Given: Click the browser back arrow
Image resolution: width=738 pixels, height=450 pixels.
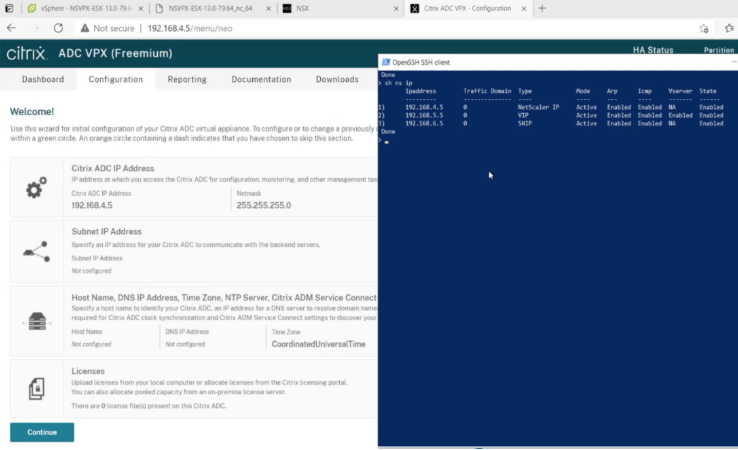Looking at the screenshot, I should tap(11, 28).
